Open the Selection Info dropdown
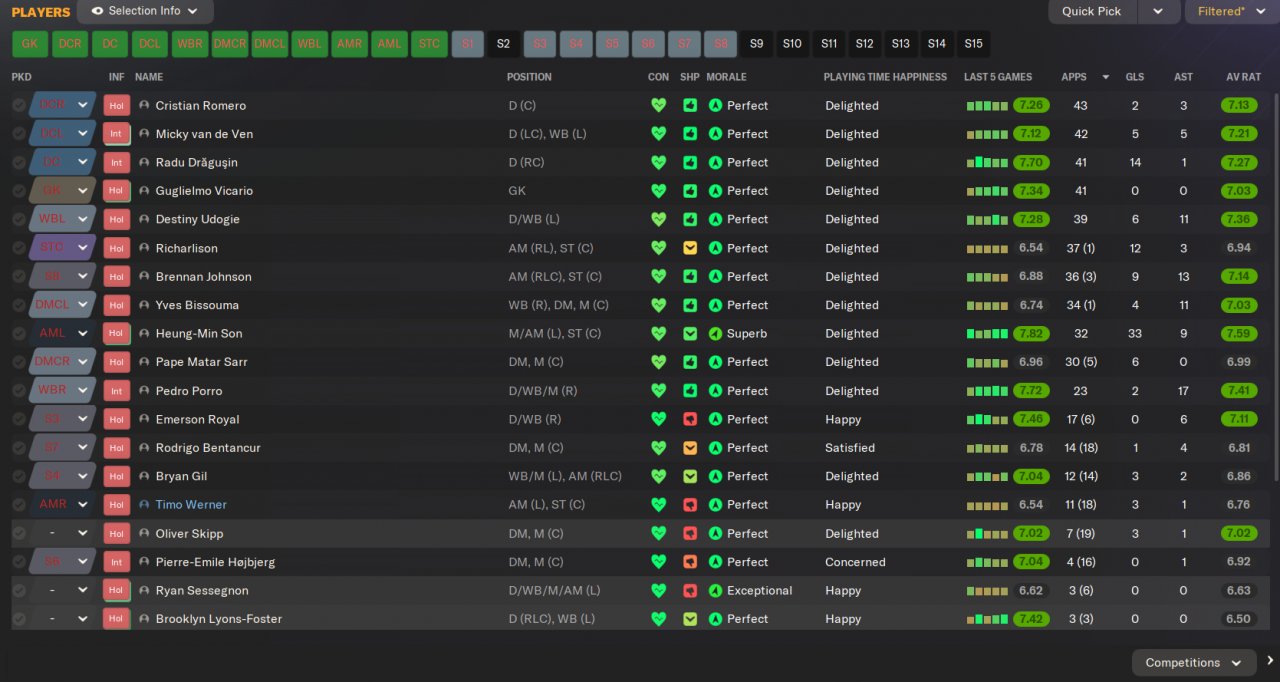The height and width of the screenshot is (682, 1280). coord(145,11)
